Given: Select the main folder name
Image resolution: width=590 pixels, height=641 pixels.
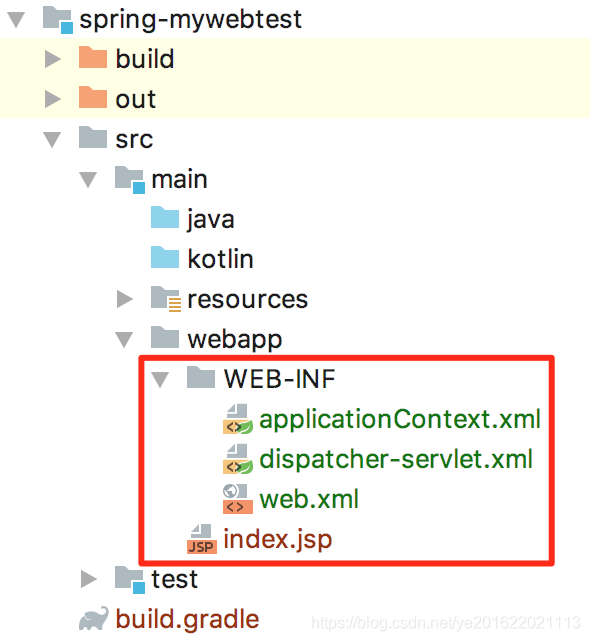Looking at the screenshot, I should click(x=179, y=179).
